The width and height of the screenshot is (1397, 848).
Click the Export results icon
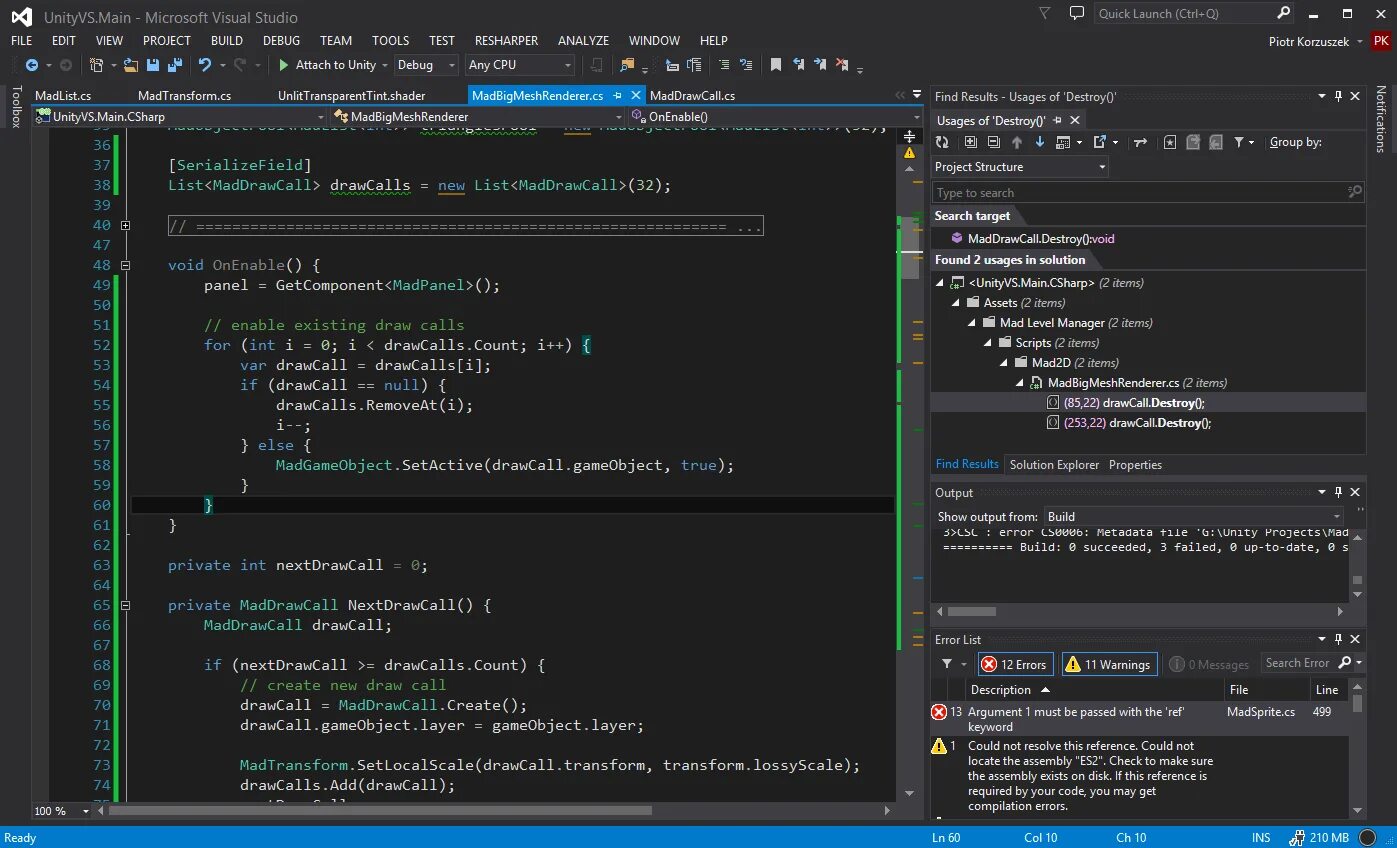point(1100,142)
